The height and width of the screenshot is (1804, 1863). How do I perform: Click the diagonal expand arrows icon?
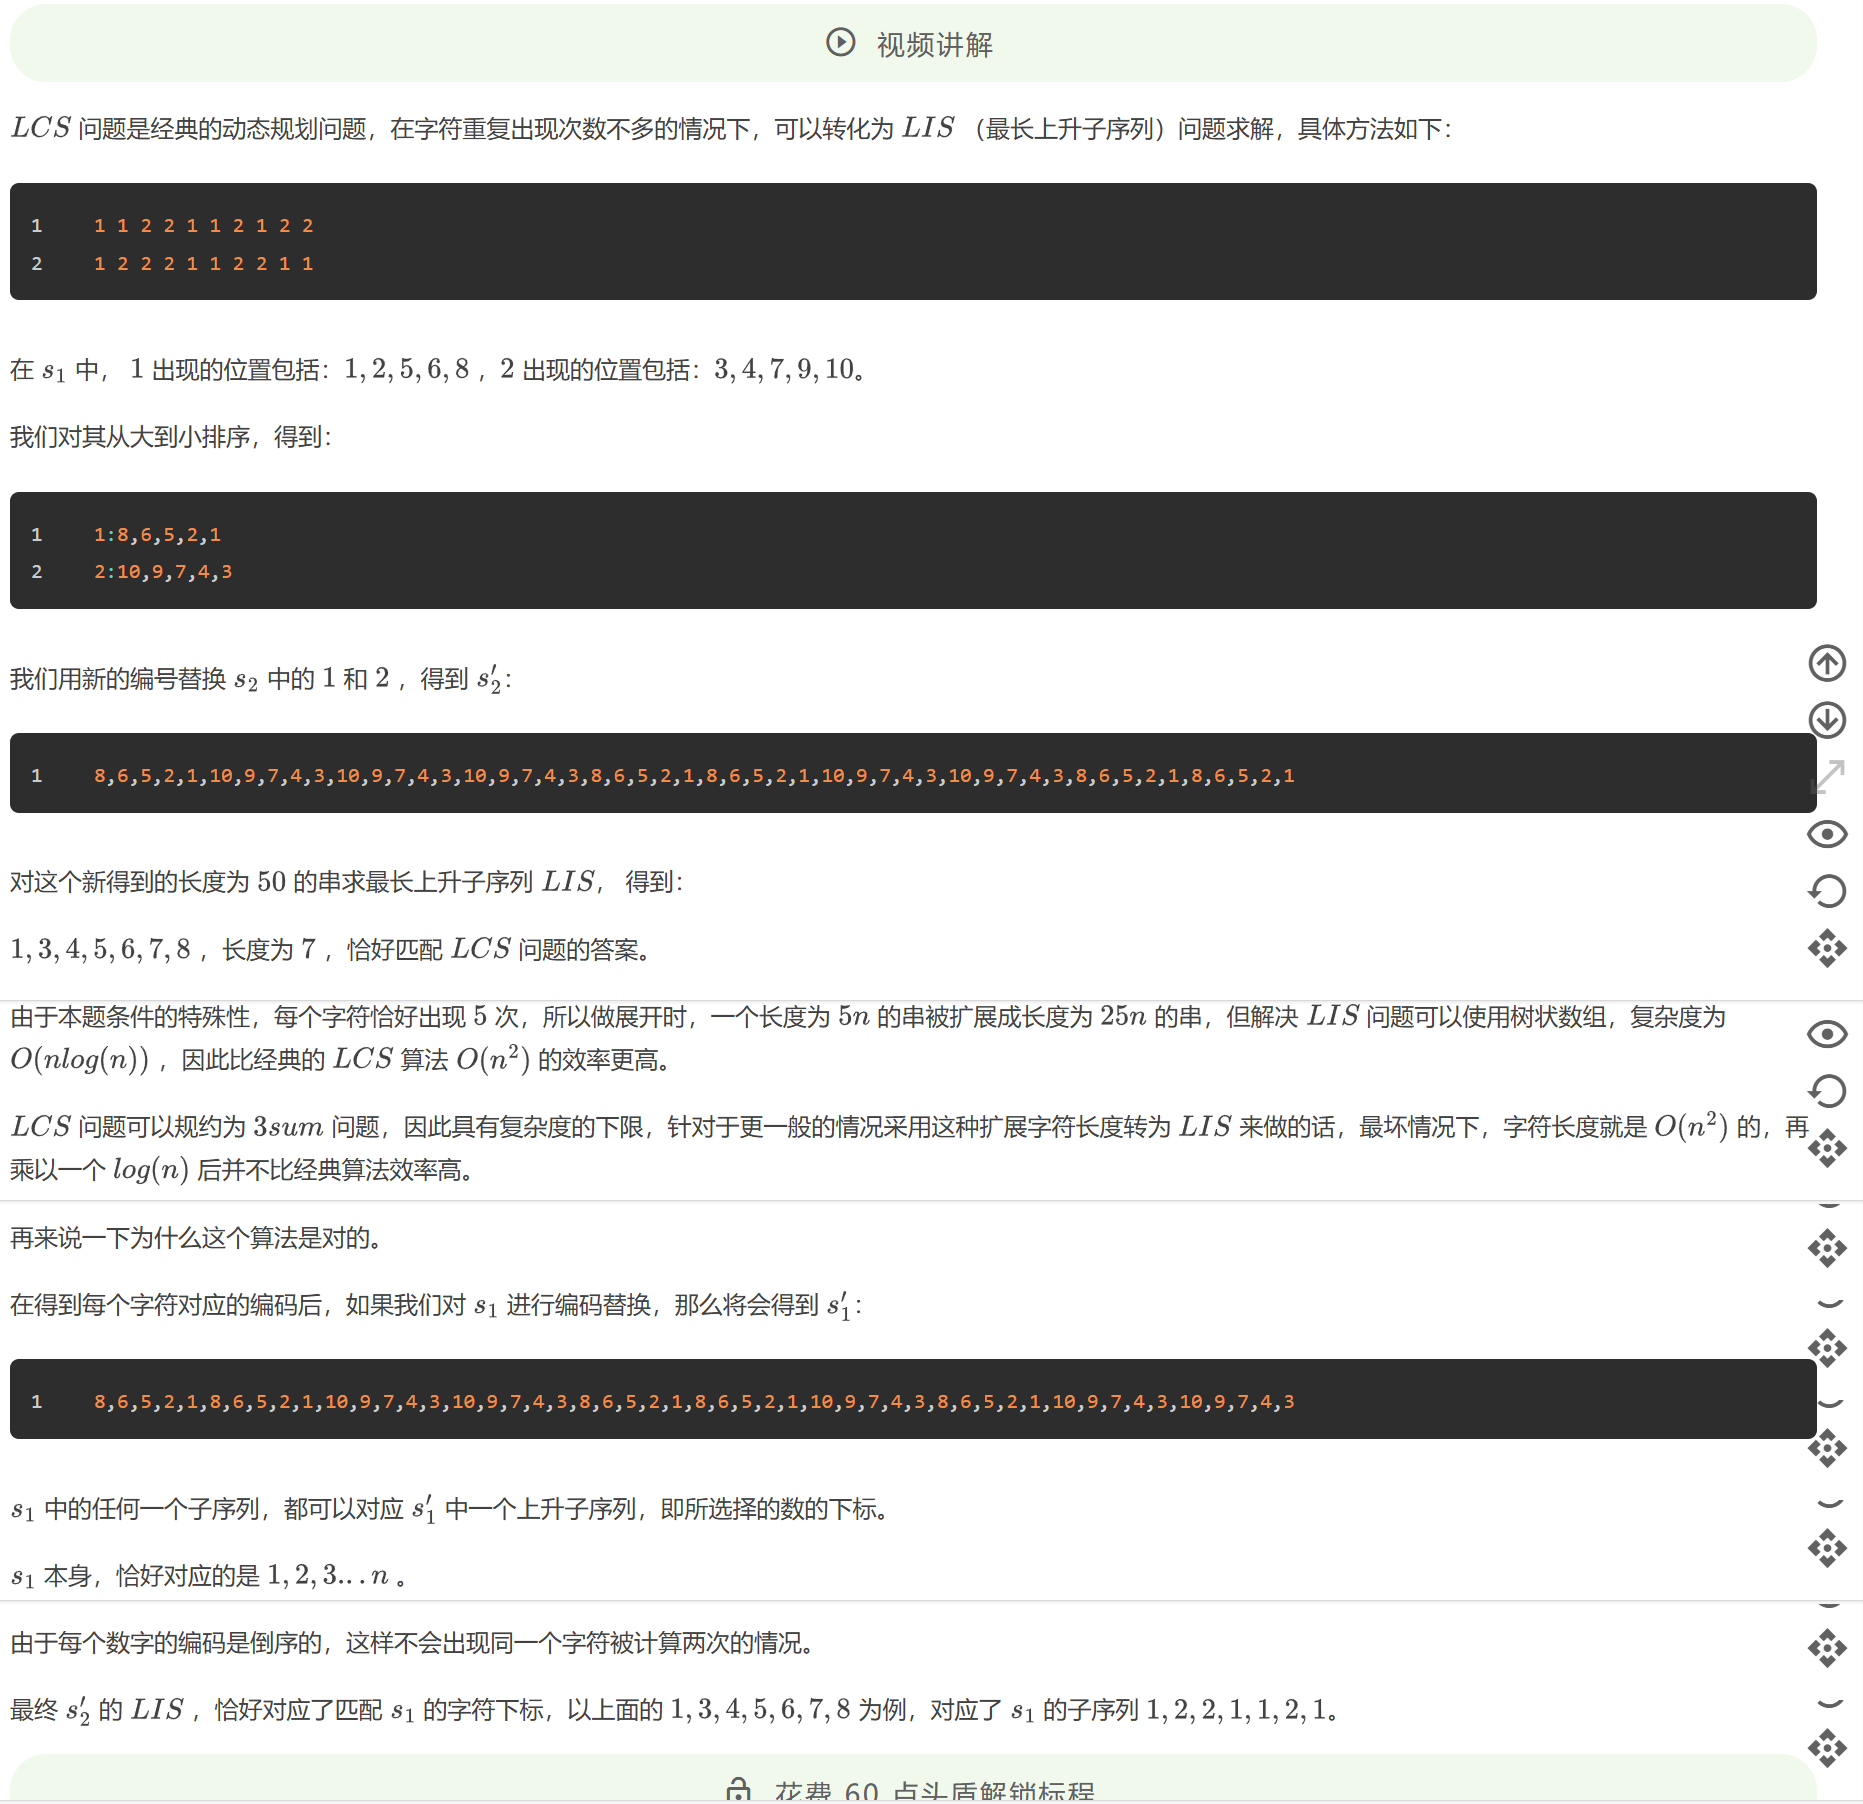(x=1827, y=776)
